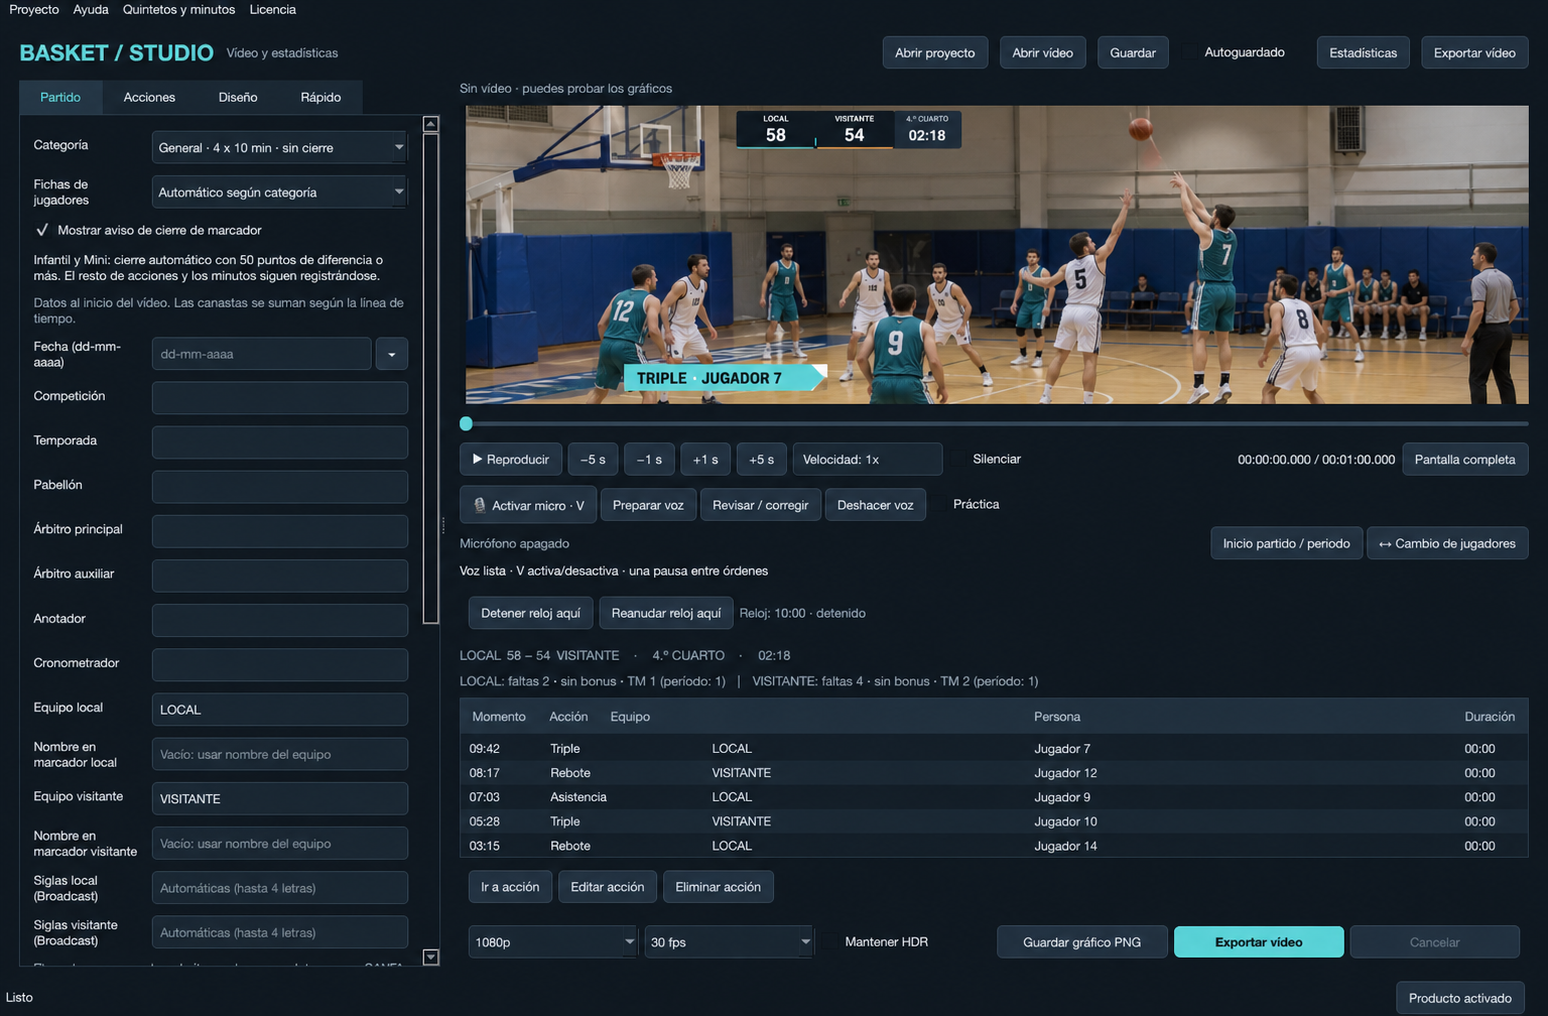Step back with the −1 s button
The height and width of the screenshot is (1016, 1548).
pyautogui.click(x=649, y=459)
